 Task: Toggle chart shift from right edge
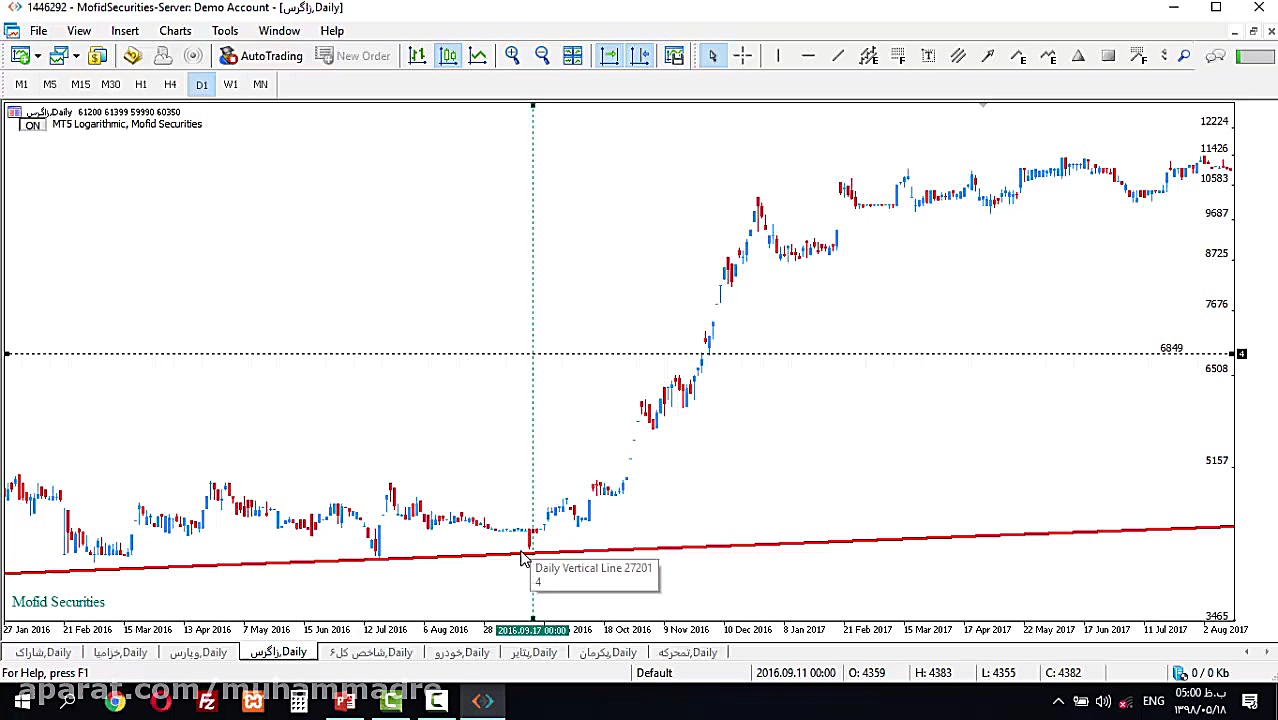(640, 56)
